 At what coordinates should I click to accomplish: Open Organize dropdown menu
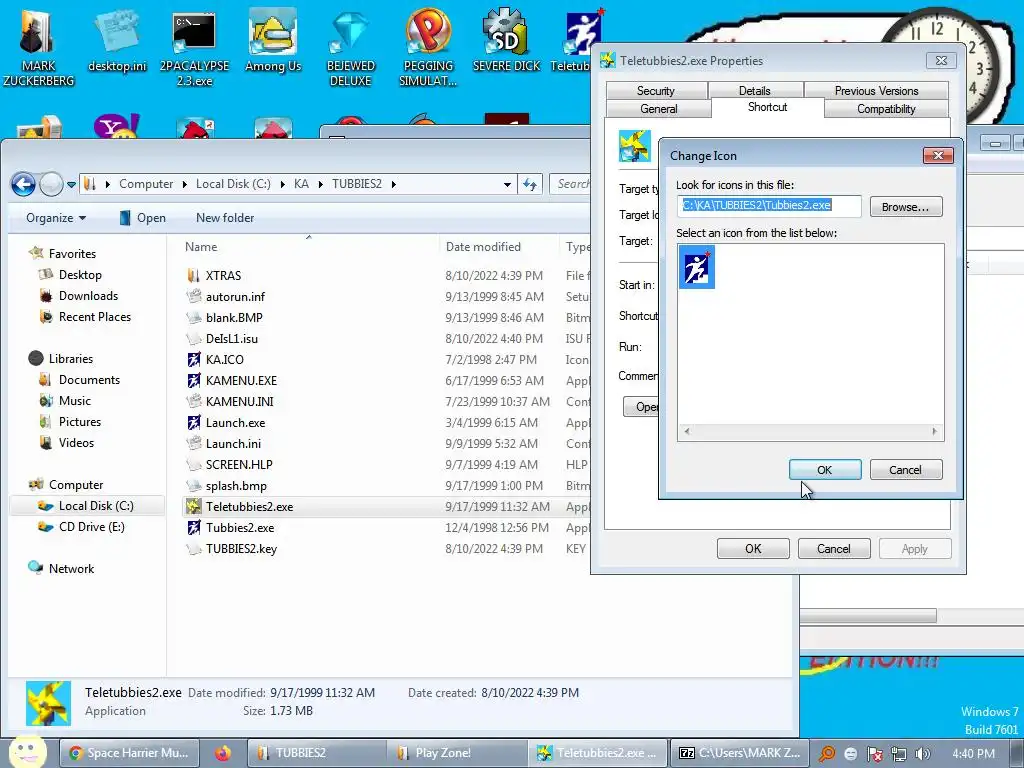coord(56,218)
